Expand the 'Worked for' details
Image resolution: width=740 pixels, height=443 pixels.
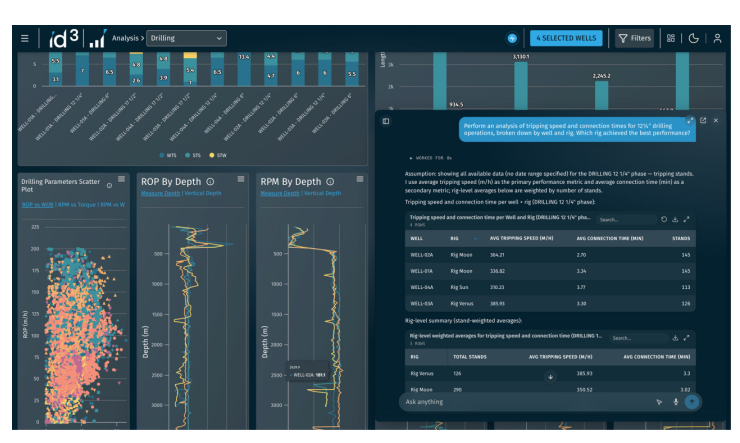pyautogui.click(x=431, y=158)
